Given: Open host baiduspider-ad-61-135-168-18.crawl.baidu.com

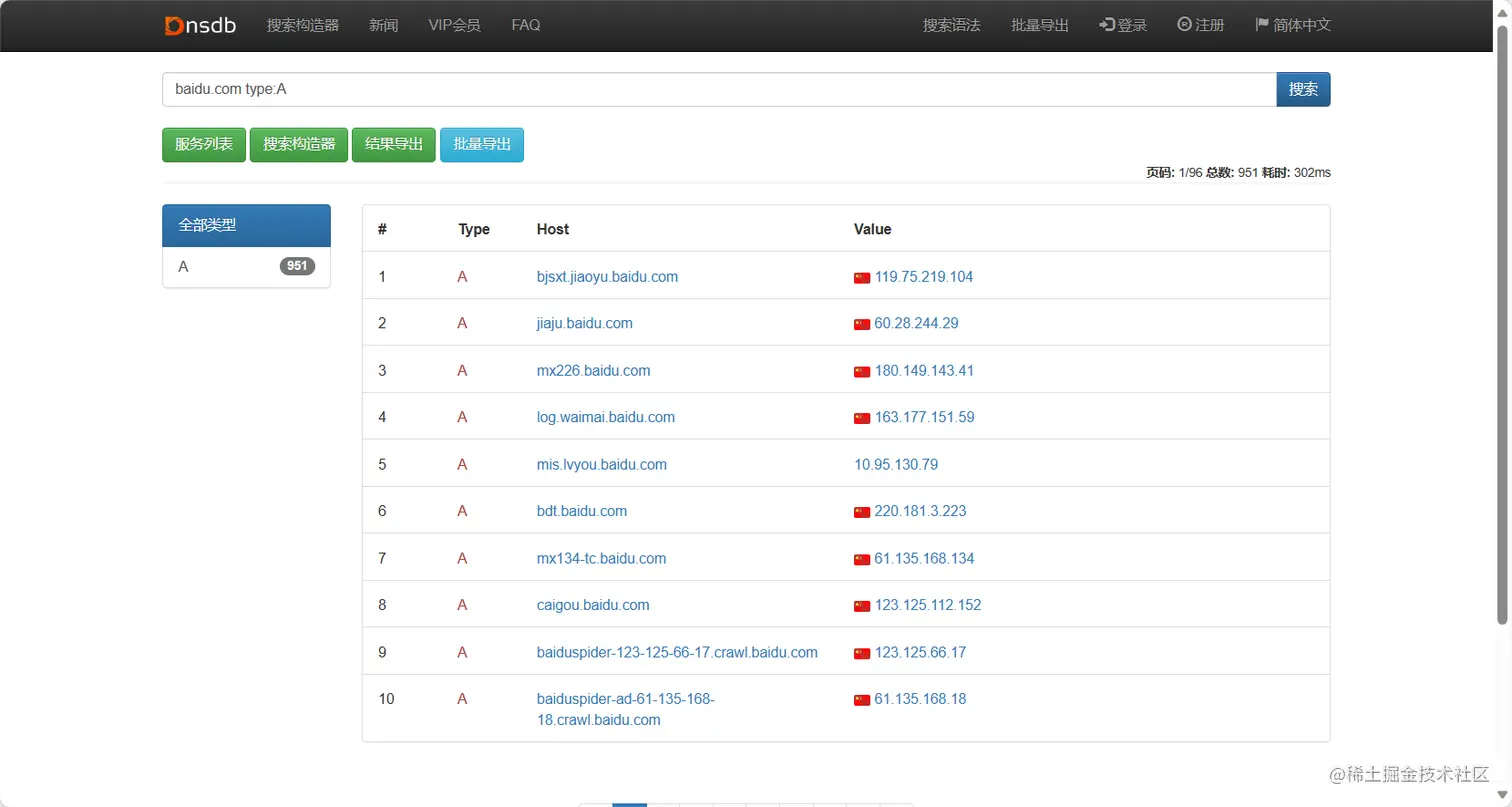Looking at the screenshot, I should pos(626,709).
